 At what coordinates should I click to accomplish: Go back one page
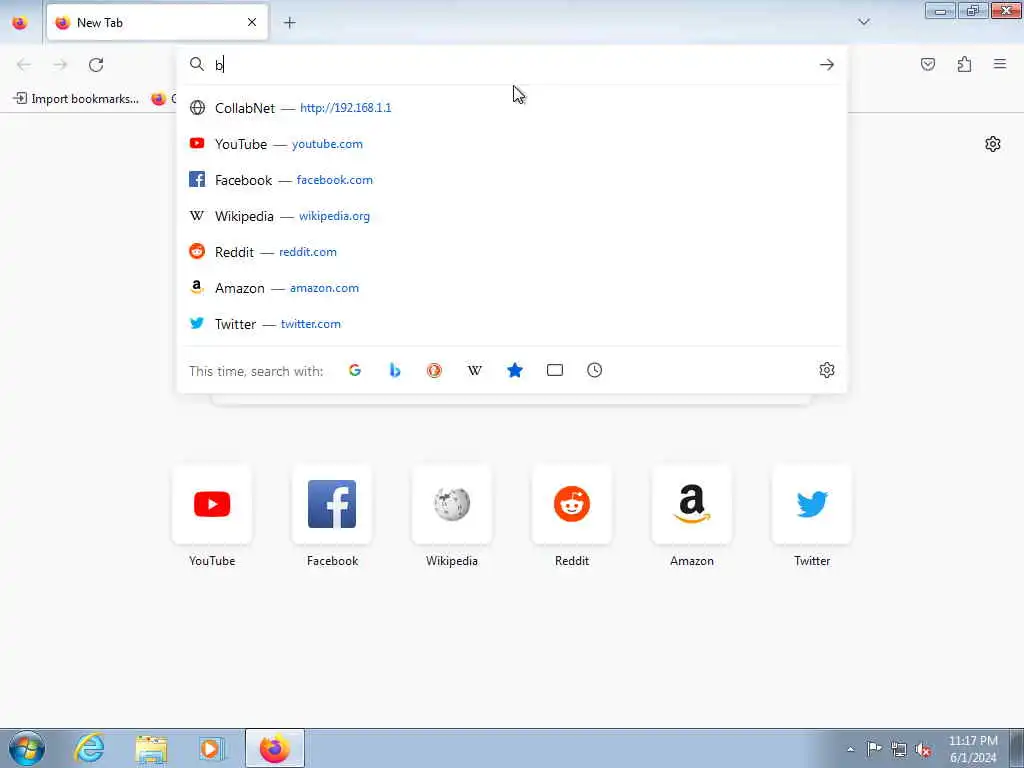click(x=24, y=65)
